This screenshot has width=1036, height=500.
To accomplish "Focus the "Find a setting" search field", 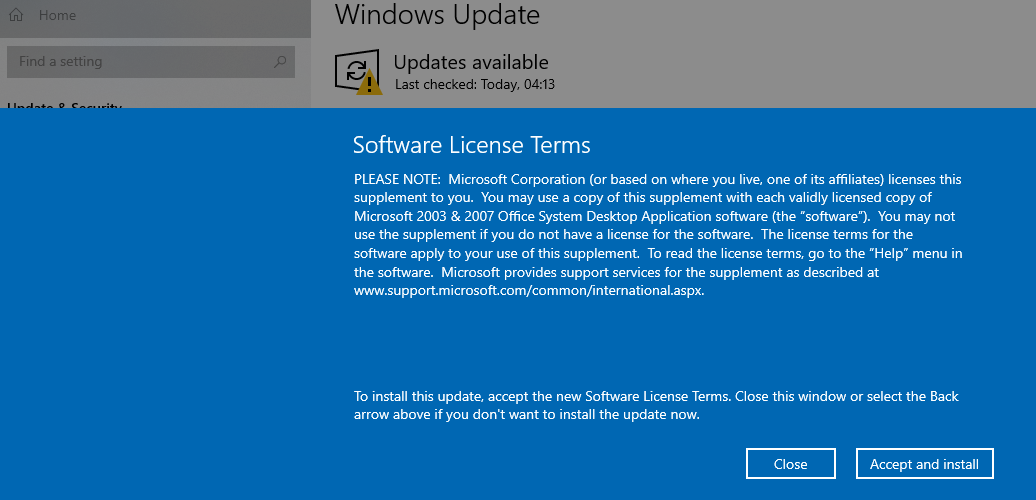I will tap(140, 62).
